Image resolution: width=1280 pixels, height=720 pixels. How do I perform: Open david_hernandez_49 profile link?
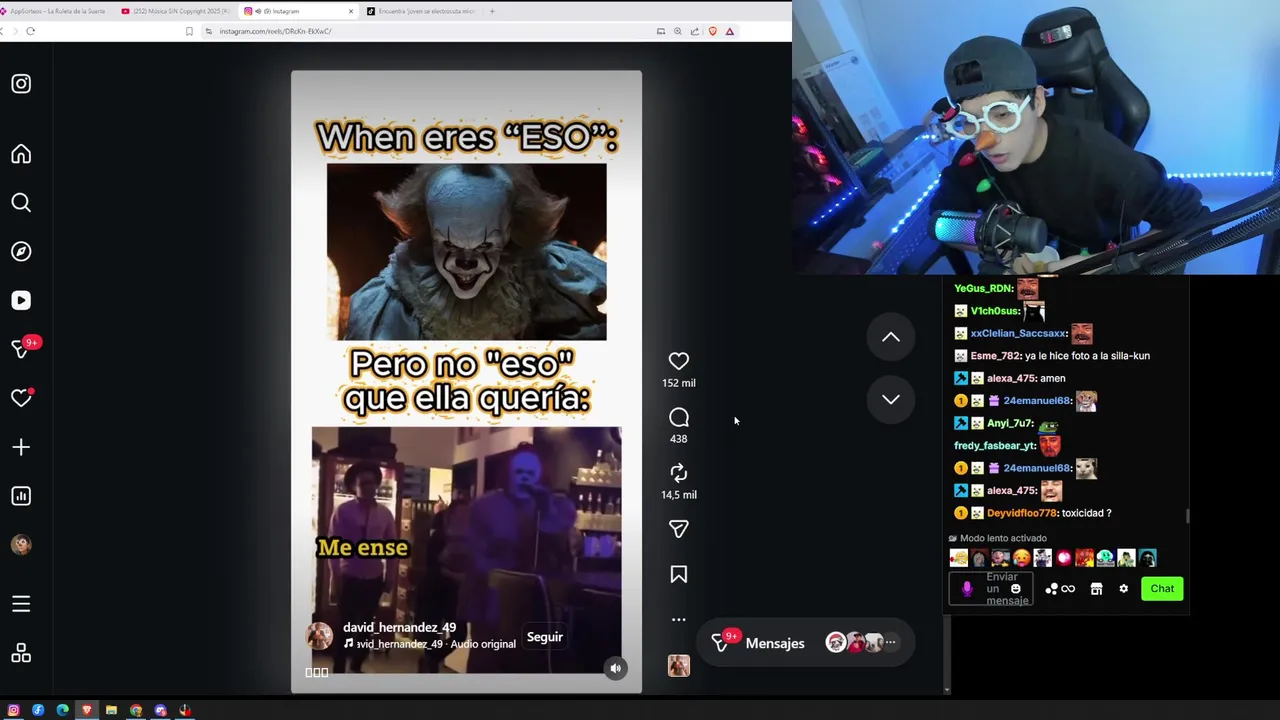tap(399, 627)
